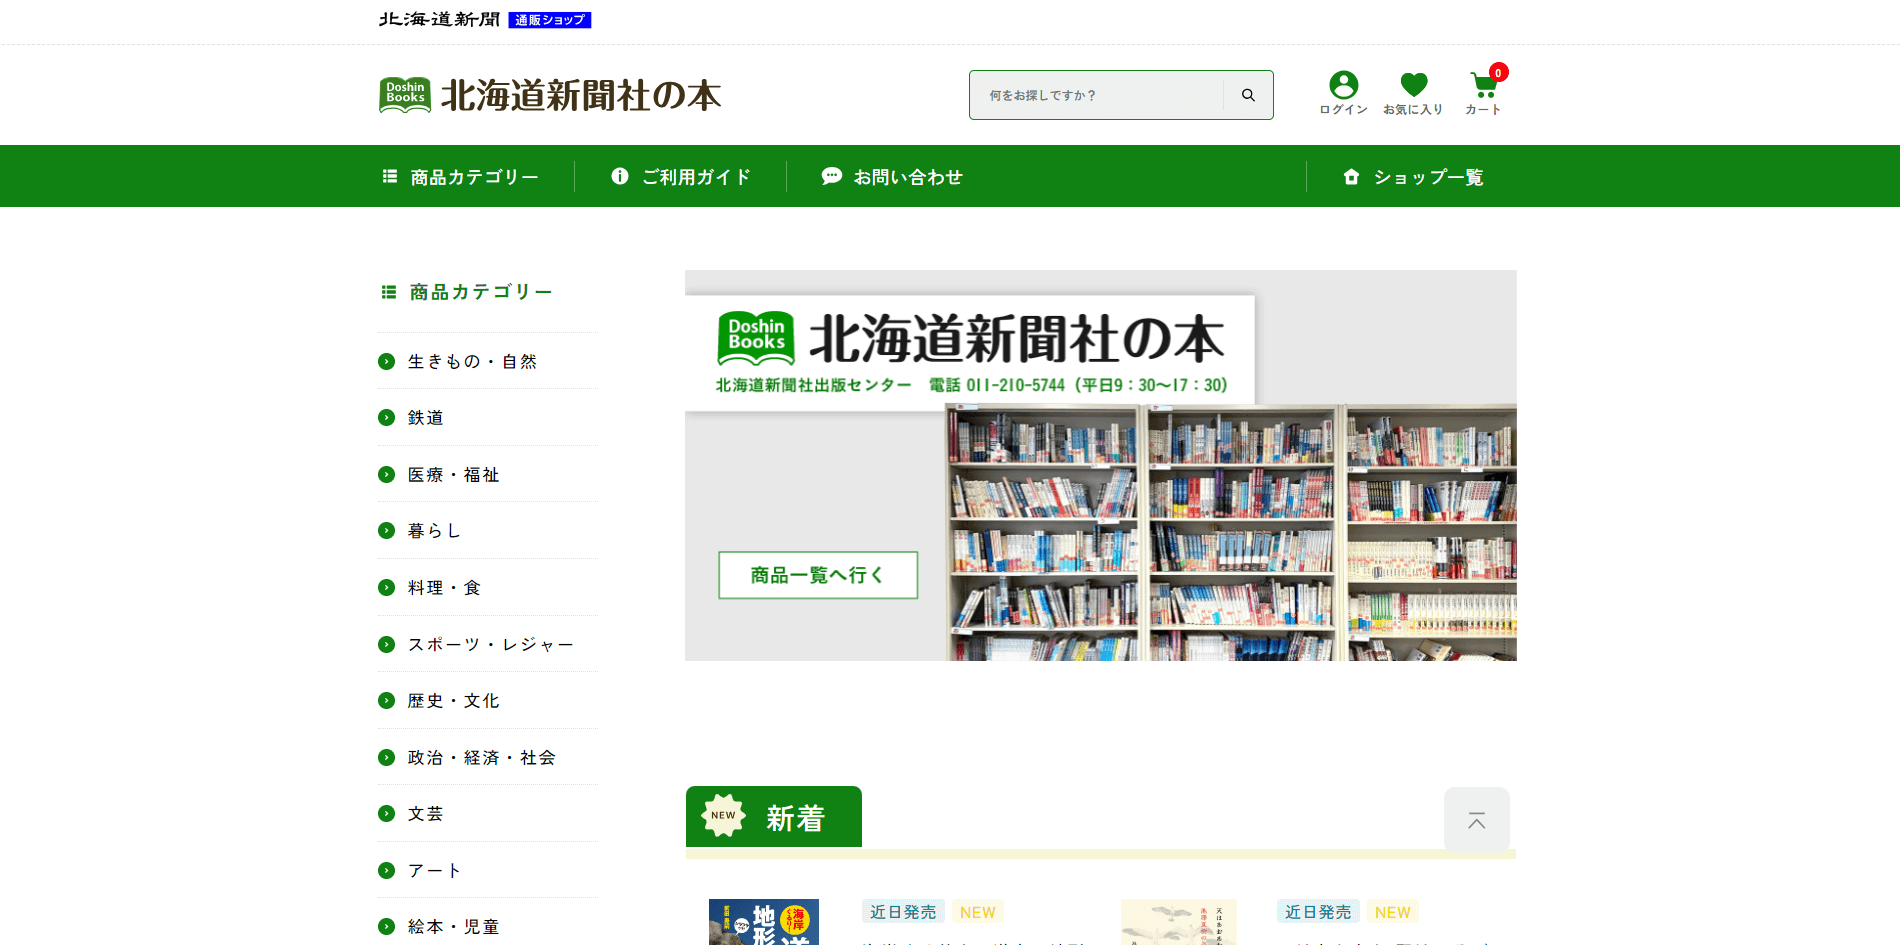Open the ショップ一覧 menu item
The image size is (1900, 945).
[x=1413, y=177]
